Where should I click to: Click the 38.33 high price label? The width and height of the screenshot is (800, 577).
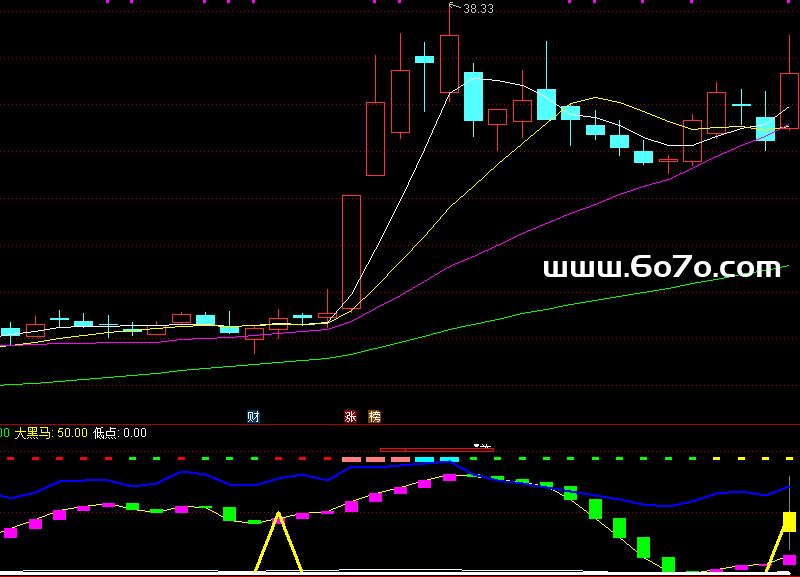click(x=479, y=9)
